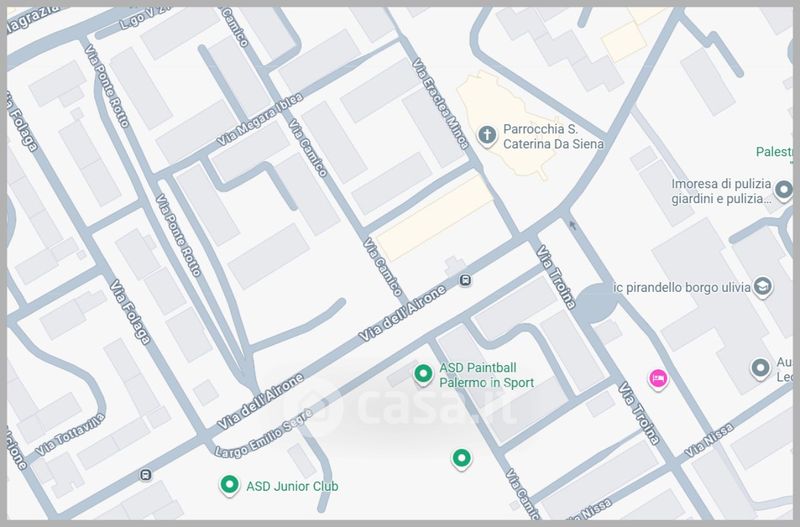
Task: Open the bus stop icon on Via dell'Airone
Action: click(x=466, y=280)
